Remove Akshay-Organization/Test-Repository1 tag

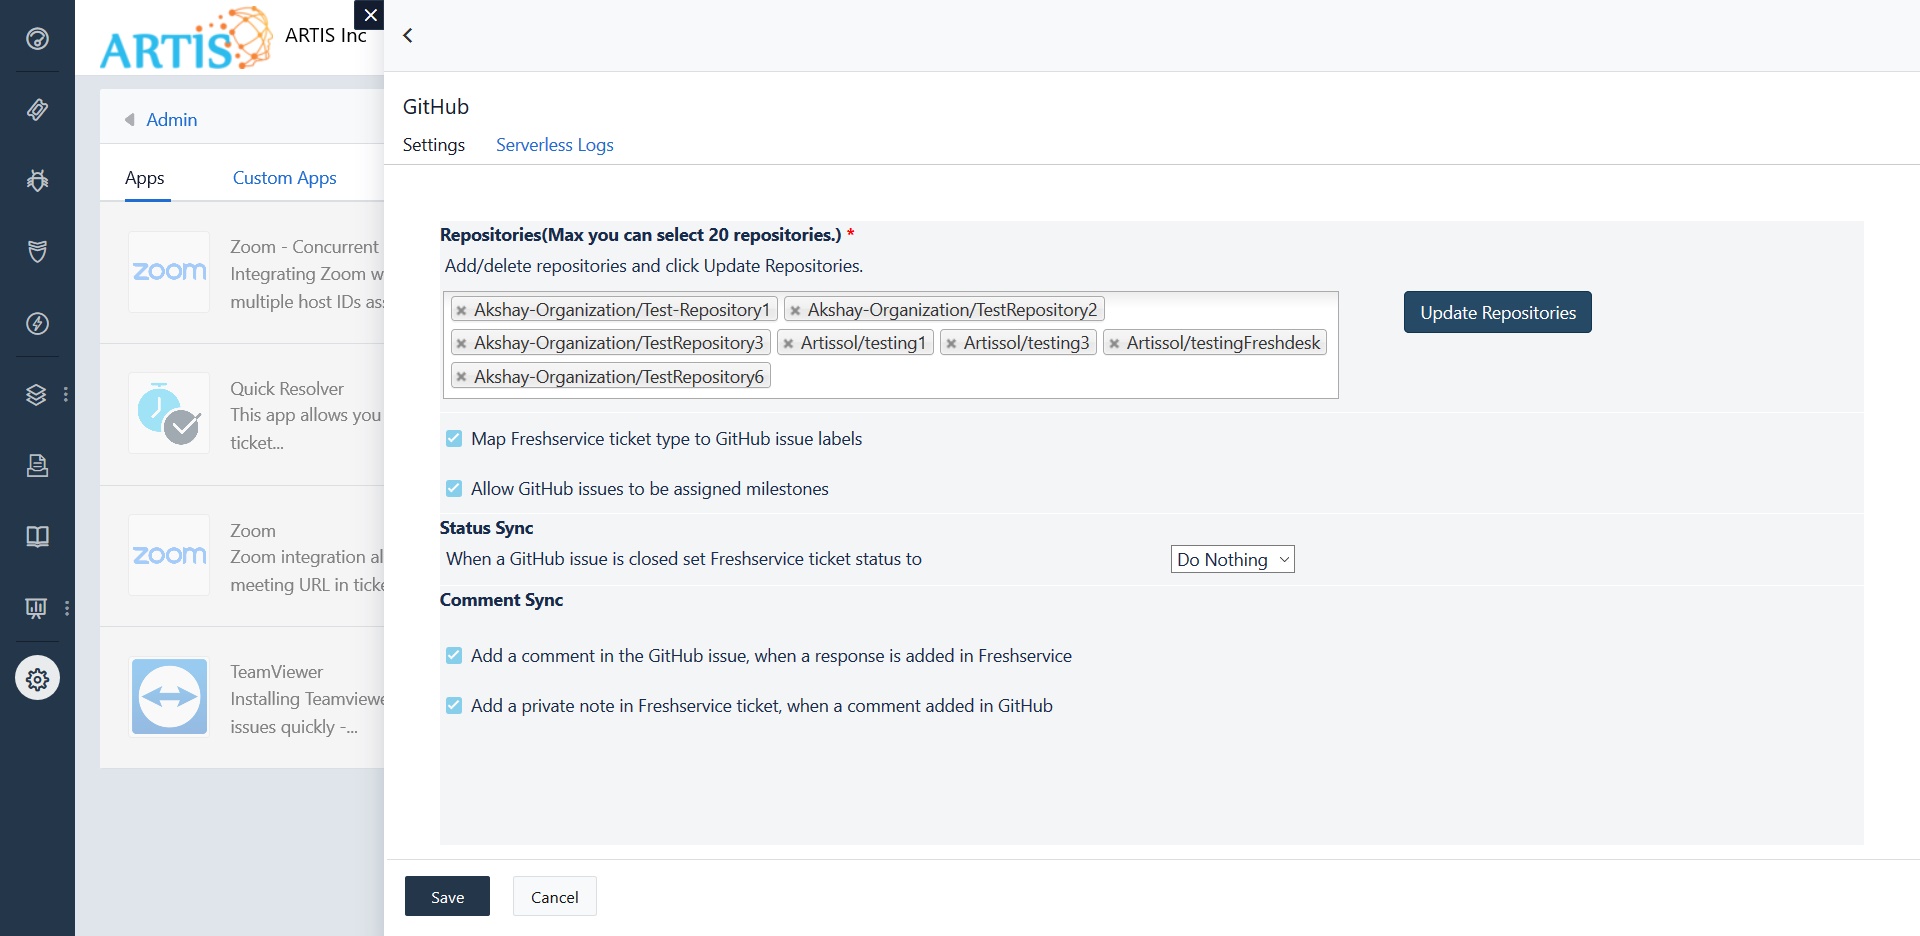click(461, 311)
